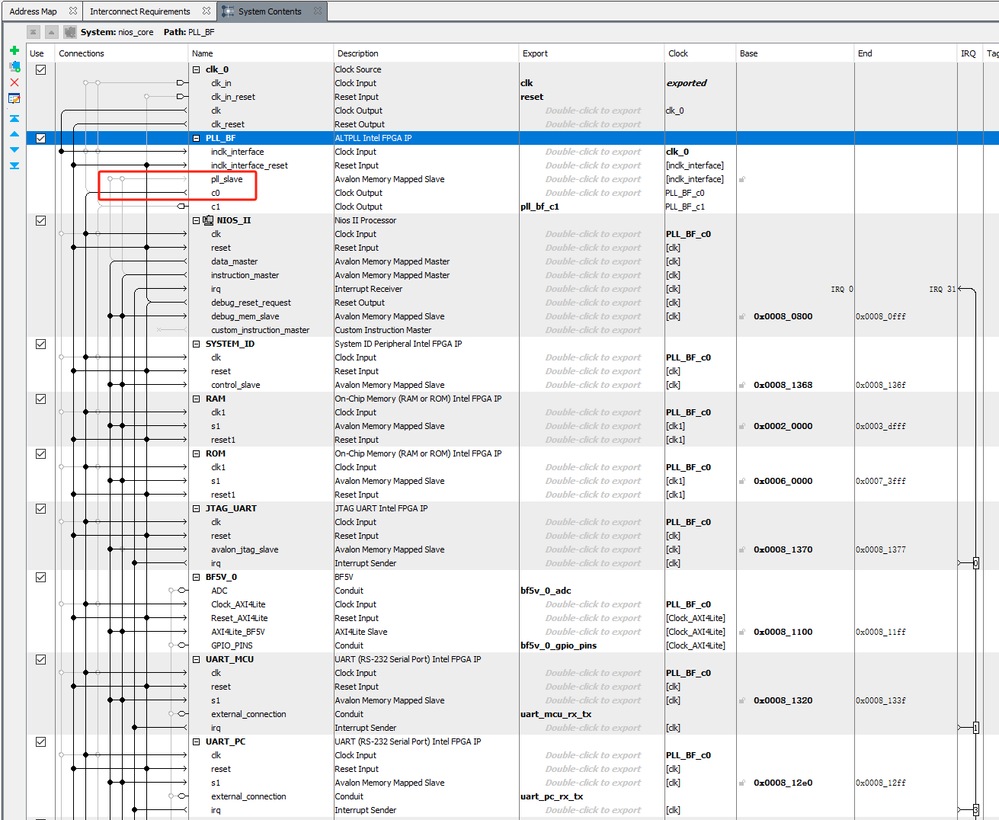
Task: Move selected component to bottom with side toolbar icon
Action: [x=14, y=166]
